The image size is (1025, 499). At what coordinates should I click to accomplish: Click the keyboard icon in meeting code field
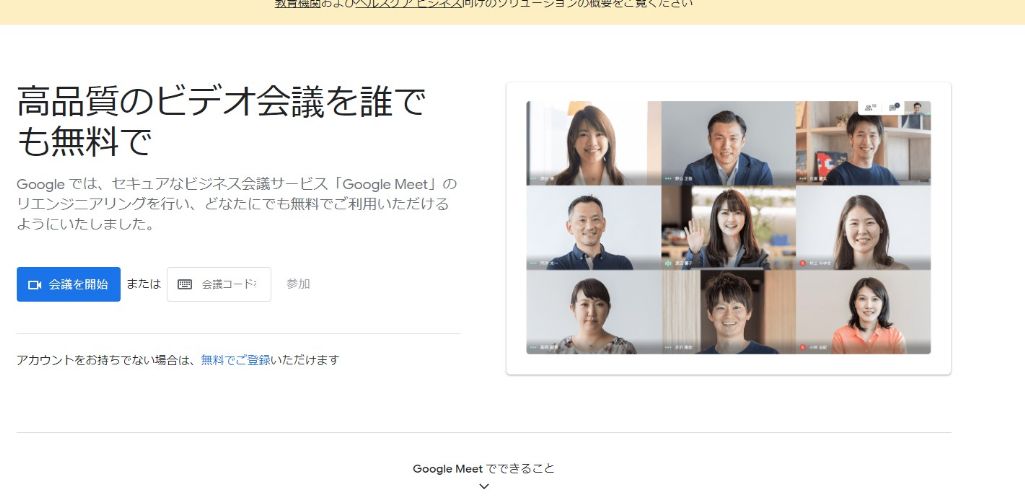point(185,284)
